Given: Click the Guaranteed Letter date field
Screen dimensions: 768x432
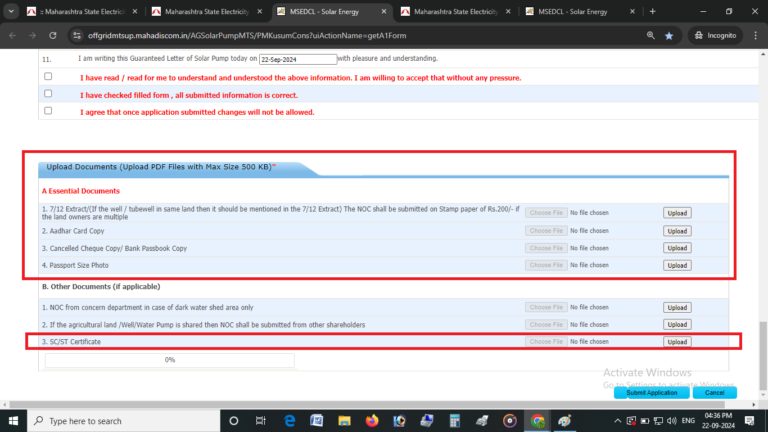Looking at the screenshot, I should pos(297,59).
